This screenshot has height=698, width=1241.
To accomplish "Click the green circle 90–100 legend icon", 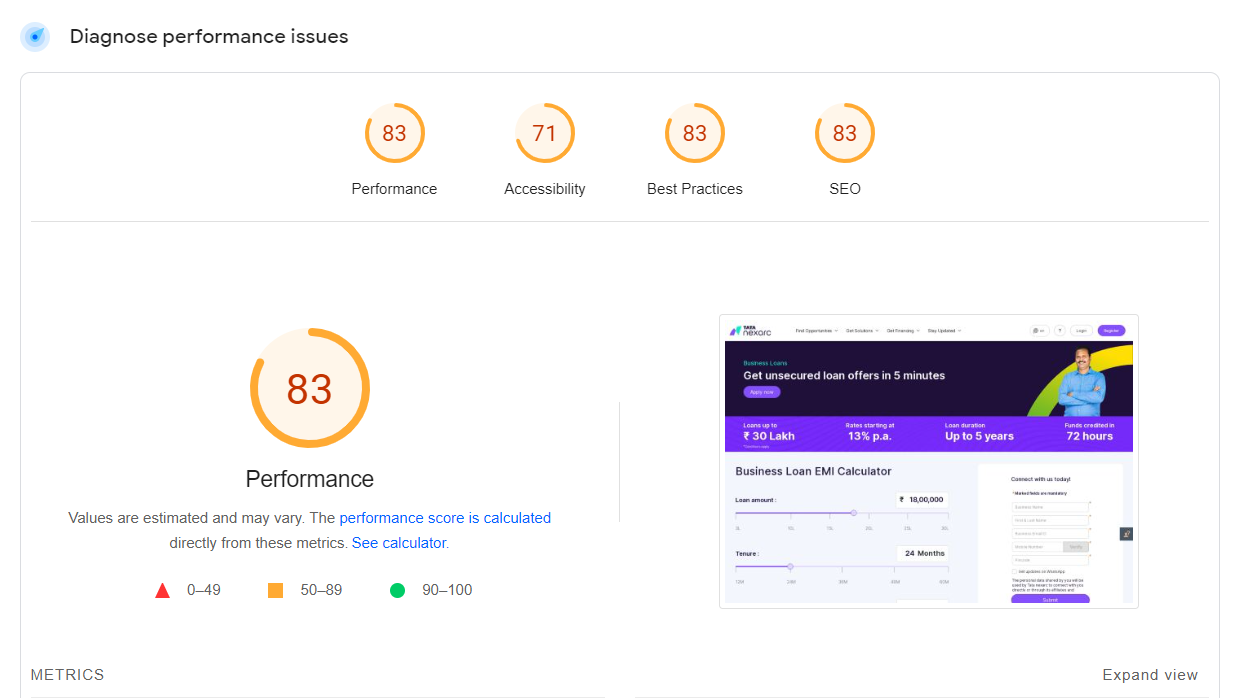I will pyautogui.click(x=397, y=590).
